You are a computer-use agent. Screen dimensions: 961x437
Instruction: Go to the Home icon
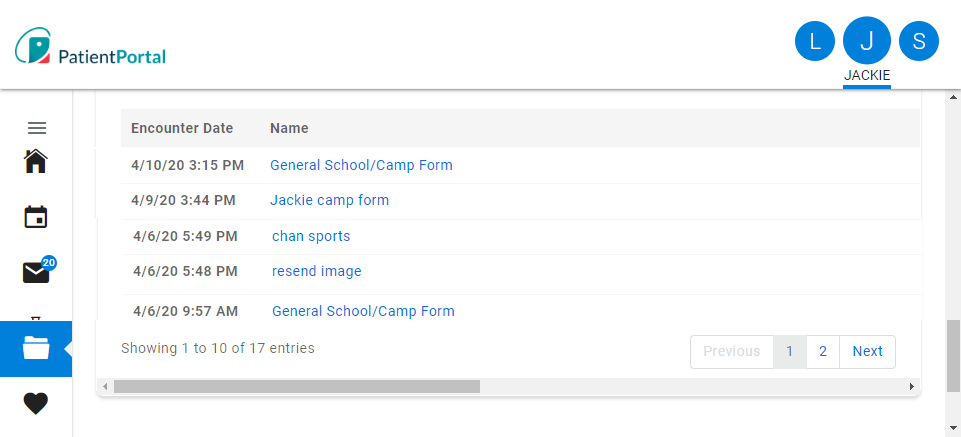[x=36, y=161]
